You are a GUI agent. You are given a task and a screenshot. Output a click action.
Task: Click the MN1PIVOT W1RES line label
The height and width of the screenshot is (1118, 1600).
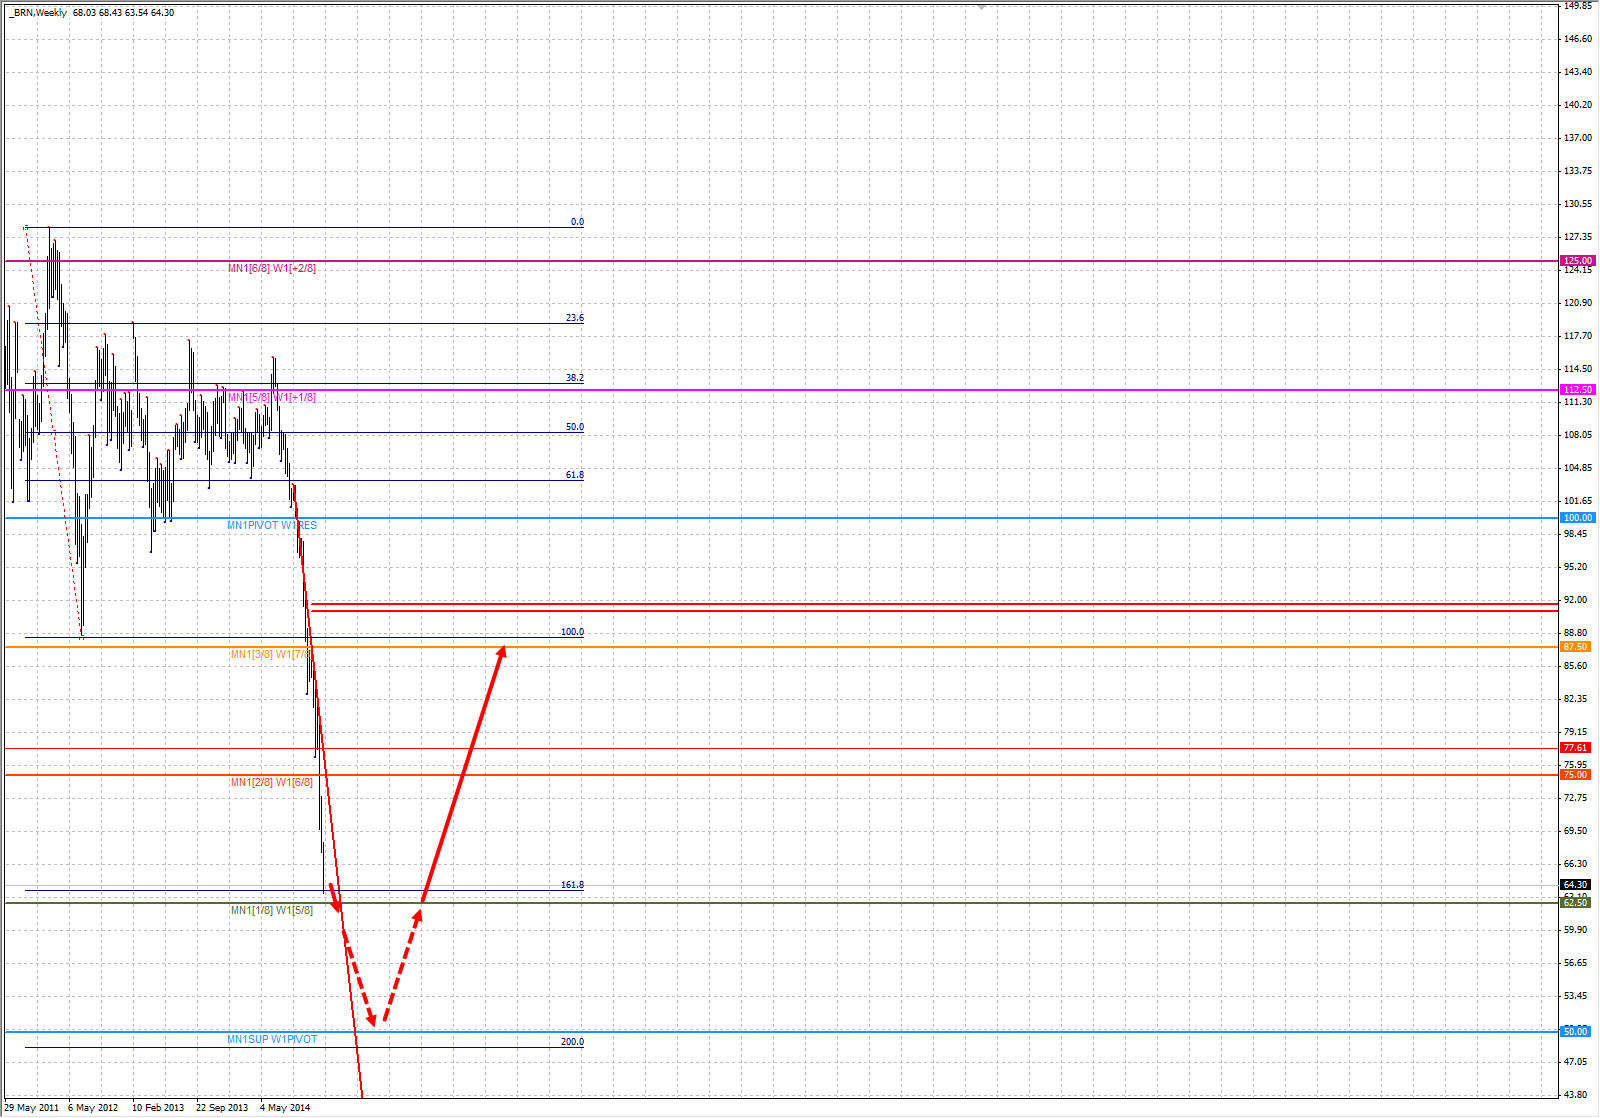tap(272, 525)
